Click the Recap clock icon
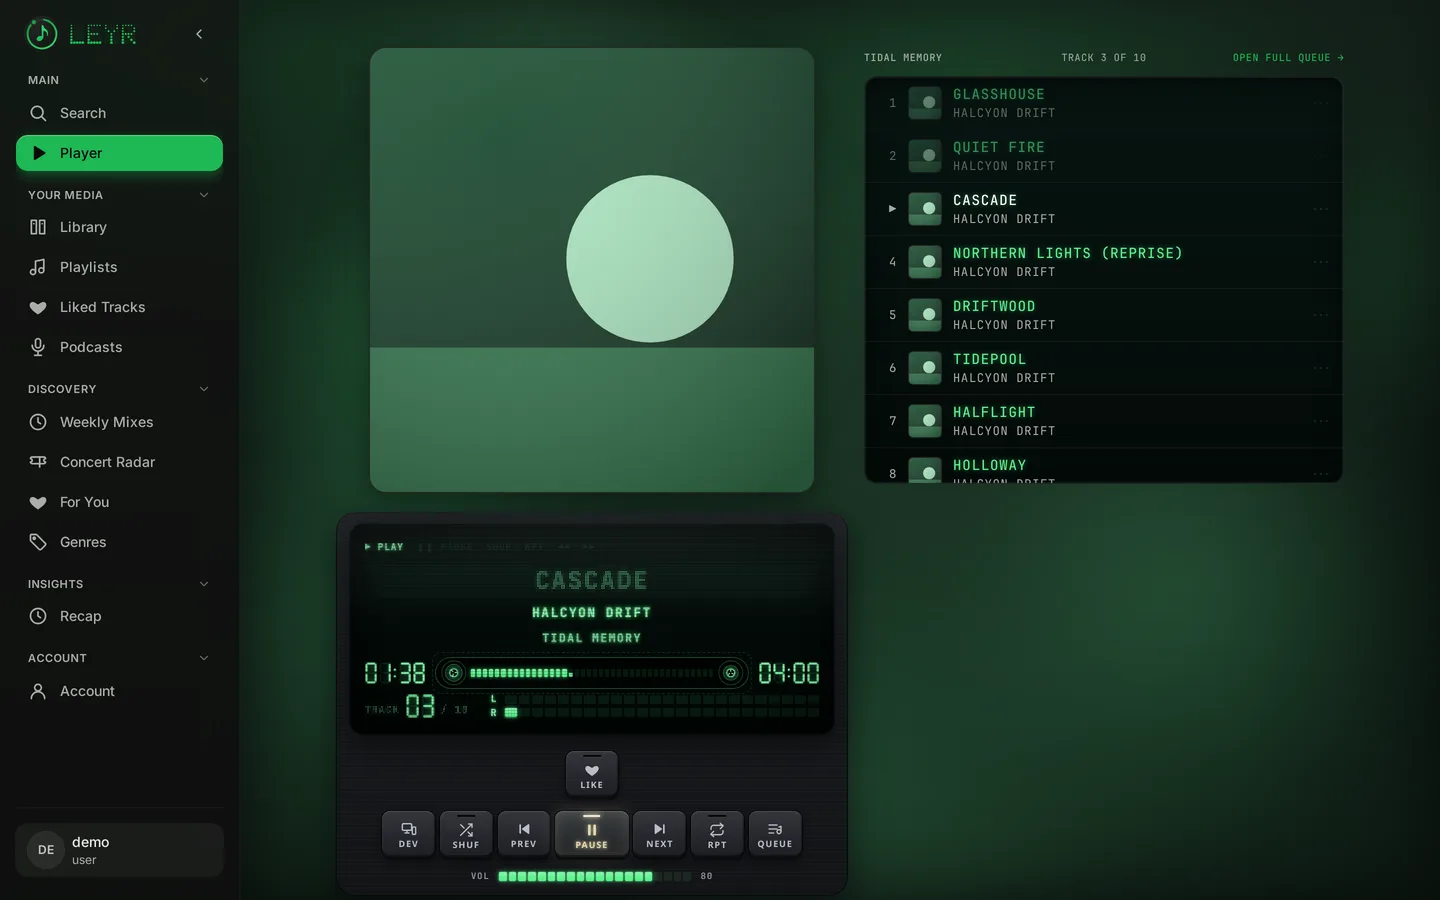This screenshot has width=1440, height=900. pyautogui.click(x=38, y=616)
